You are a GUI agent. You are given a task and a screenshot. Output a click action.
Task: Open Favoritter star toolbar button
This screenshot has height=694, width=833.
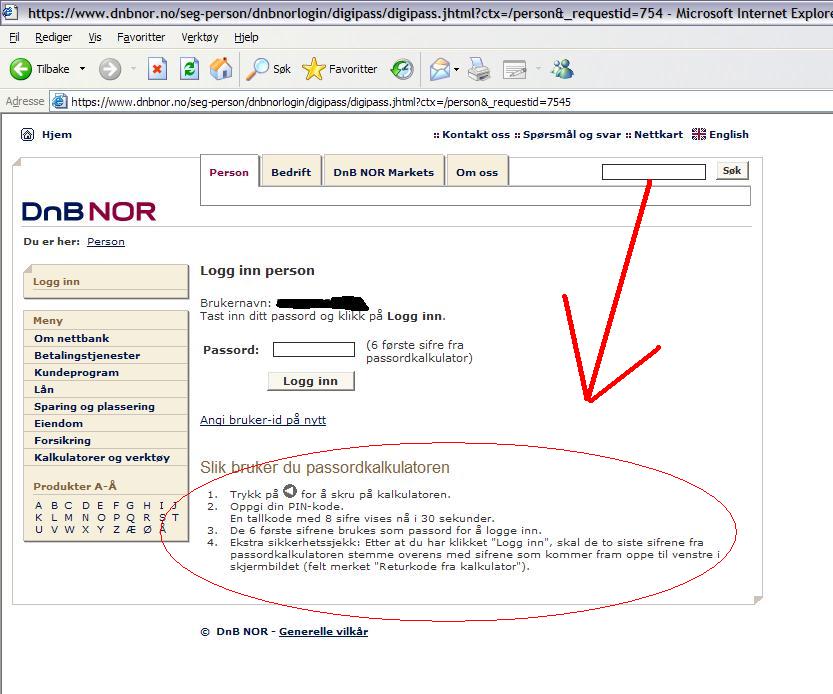click(340, 69)
